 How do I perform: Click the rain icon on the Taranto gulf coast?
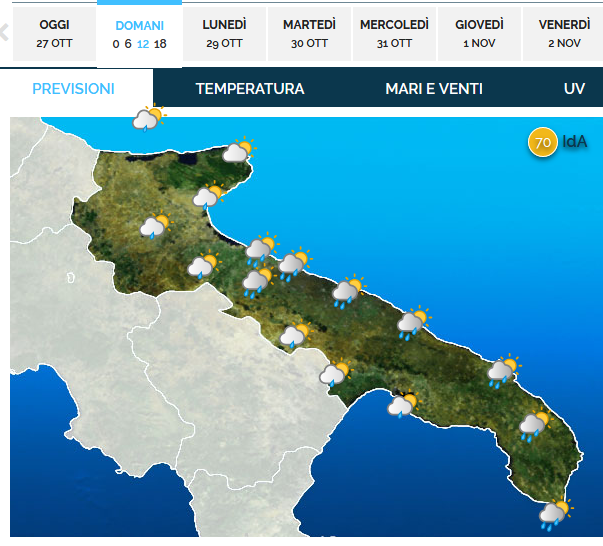pos(403,405)
